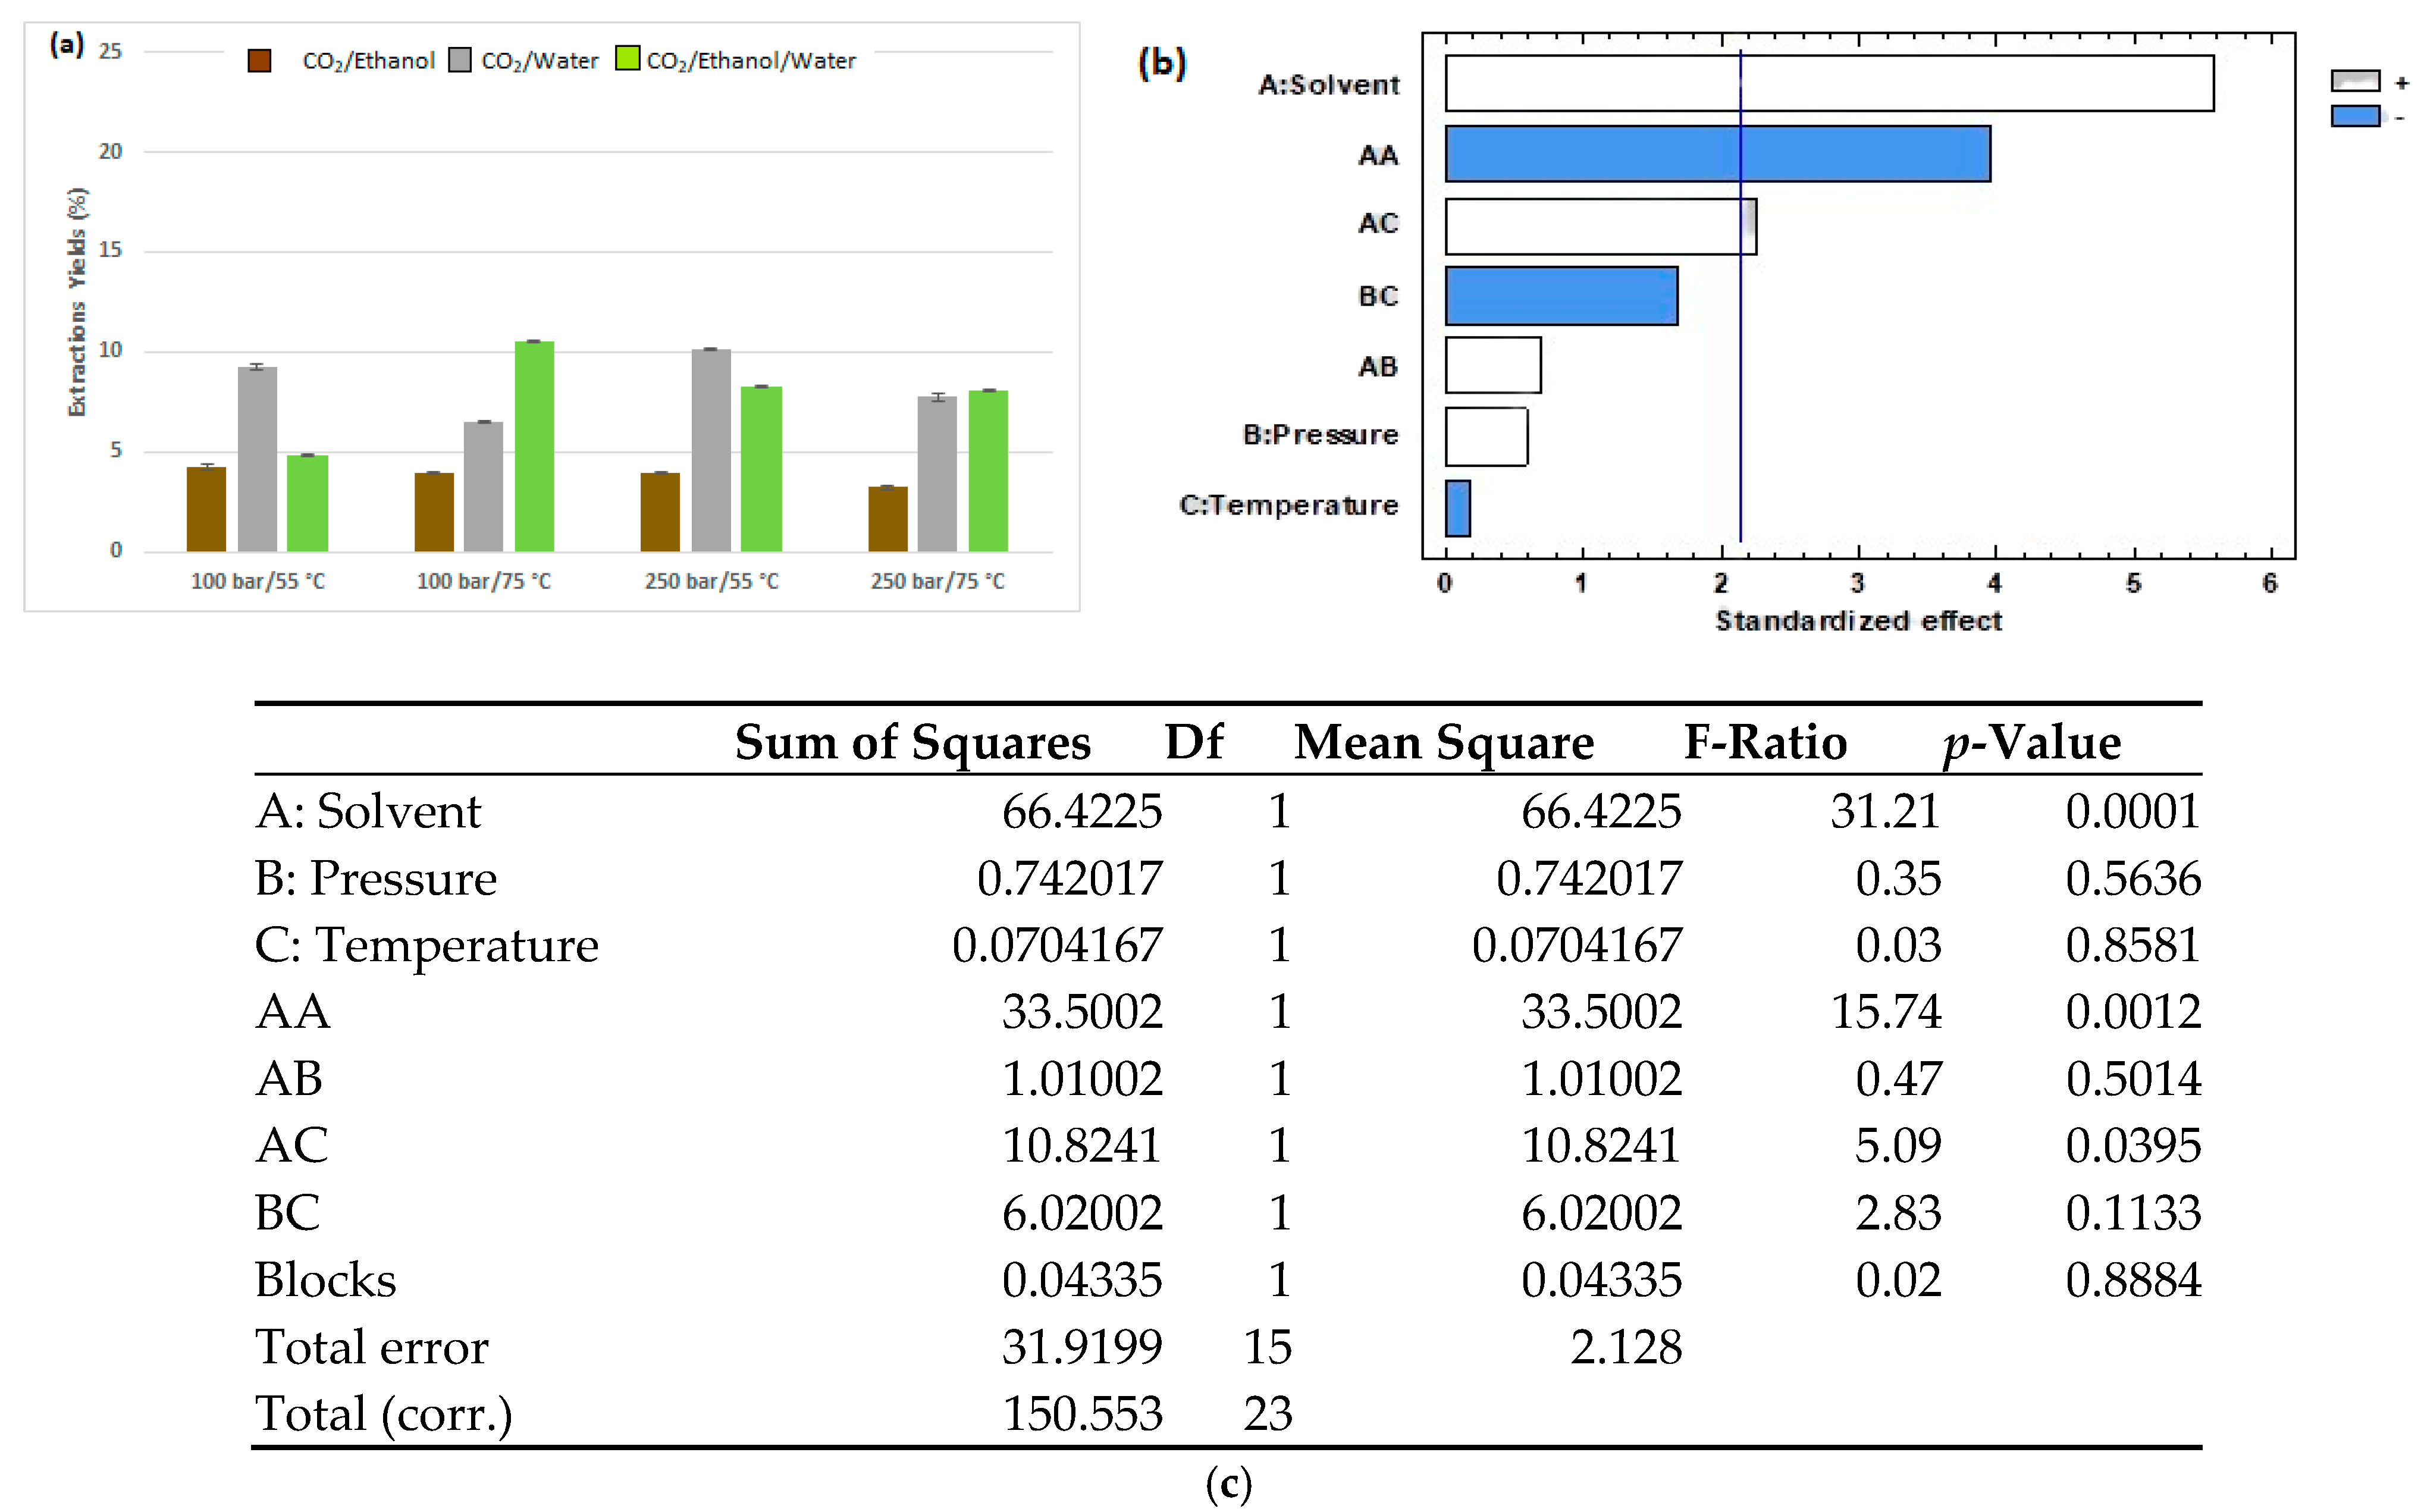Click the 100 bar/55 °C axis label
The height and width of the screenshot is (1512, 2421).
(258, 581)
